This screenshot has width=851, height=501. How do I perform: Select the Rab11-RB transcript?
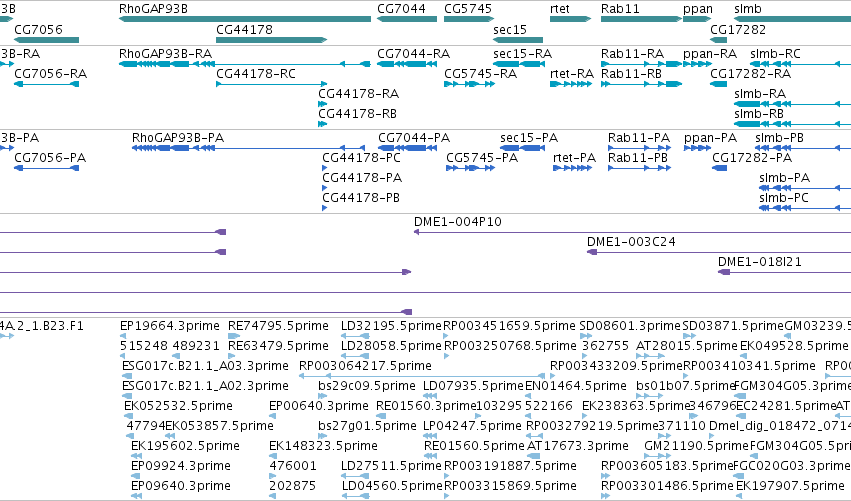[641, 84]
